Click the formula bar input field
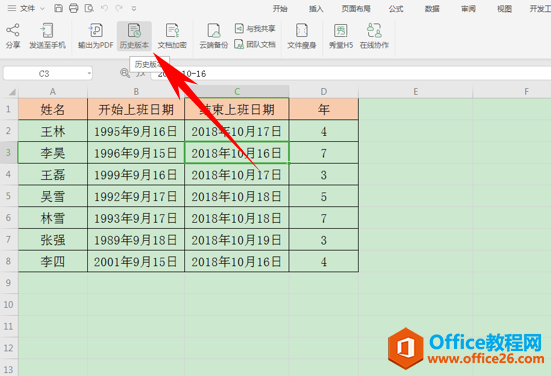551x376 pixels. pos(351,73)
